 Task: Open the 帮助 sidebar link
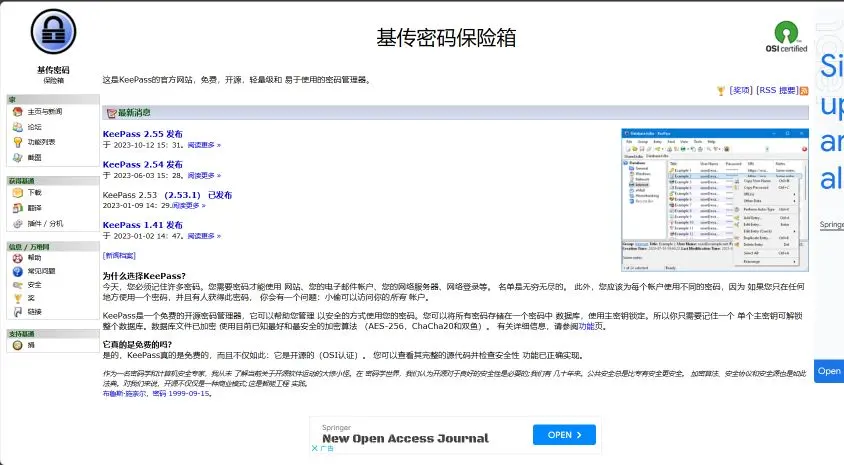34,258
